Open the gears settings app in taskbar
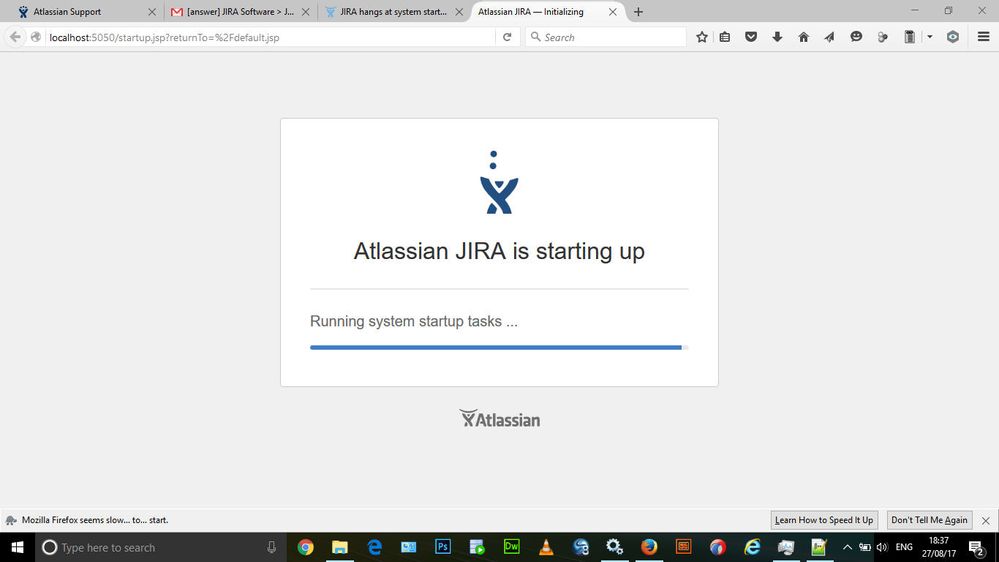 [614, 547]
